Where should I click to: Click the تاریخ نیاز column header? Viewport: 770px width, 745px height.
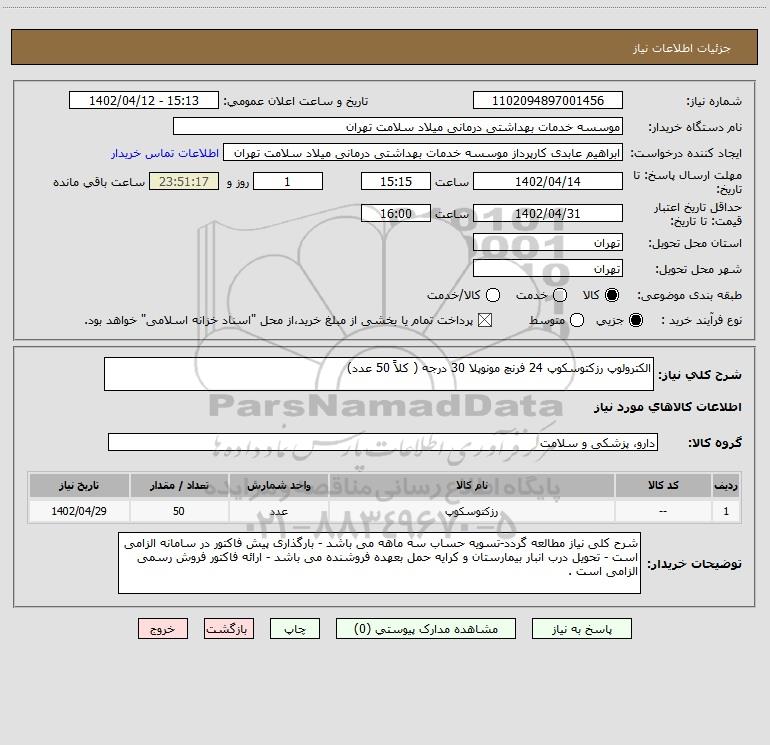tap(79, 485)
